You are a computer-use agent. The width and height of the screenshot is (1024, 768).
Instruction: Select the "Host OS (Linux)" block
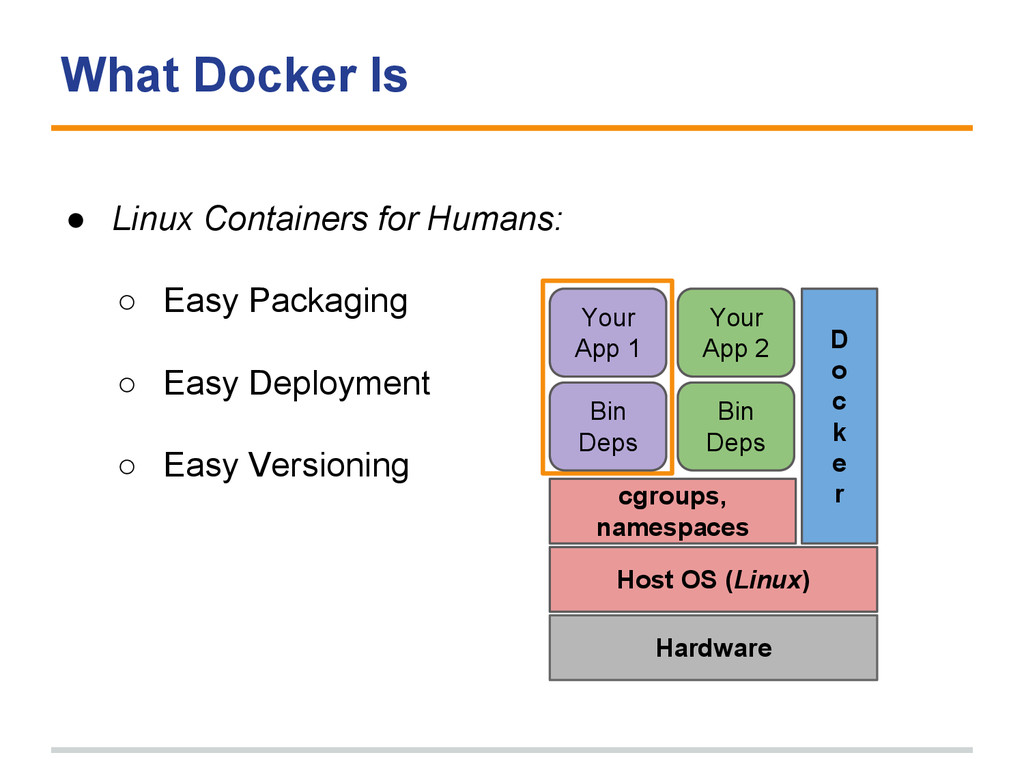[x=713, y=580]
